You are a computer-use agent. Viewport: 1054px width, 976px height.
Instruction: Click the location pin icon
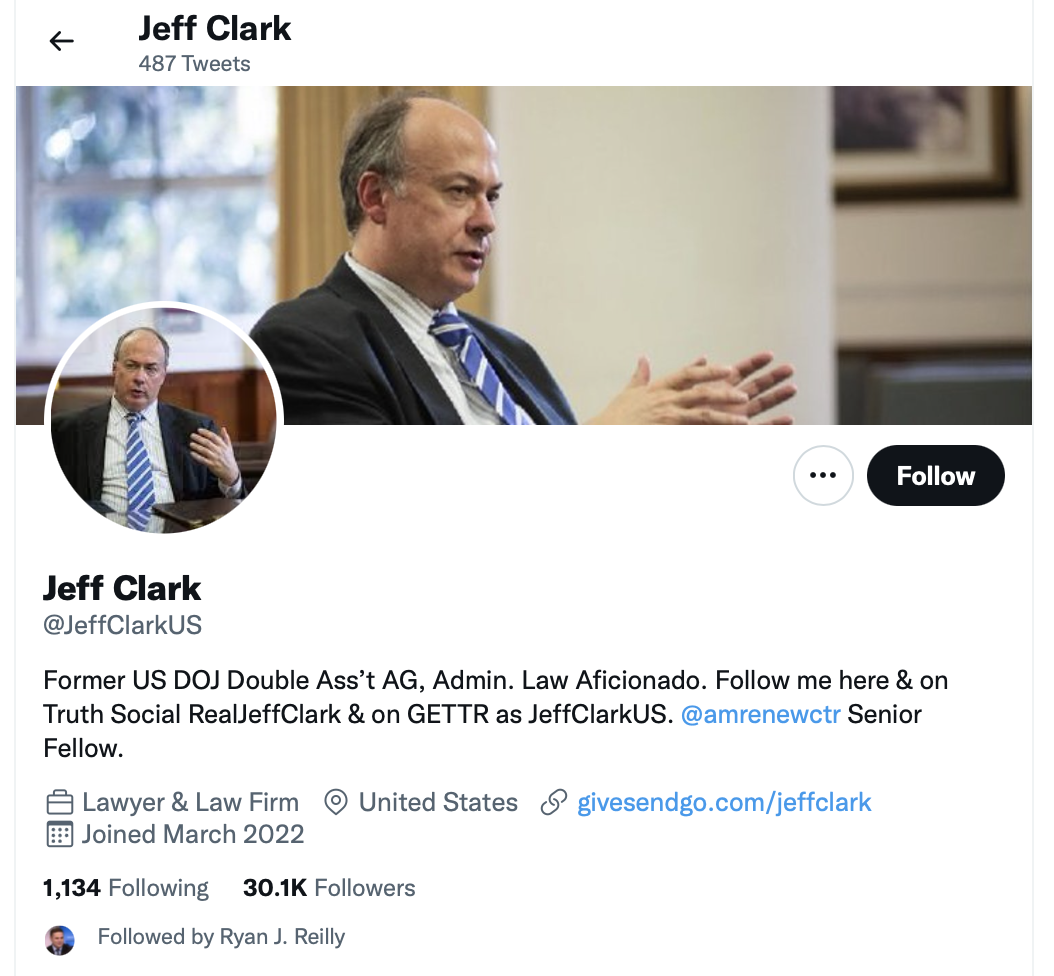point(335,803)
